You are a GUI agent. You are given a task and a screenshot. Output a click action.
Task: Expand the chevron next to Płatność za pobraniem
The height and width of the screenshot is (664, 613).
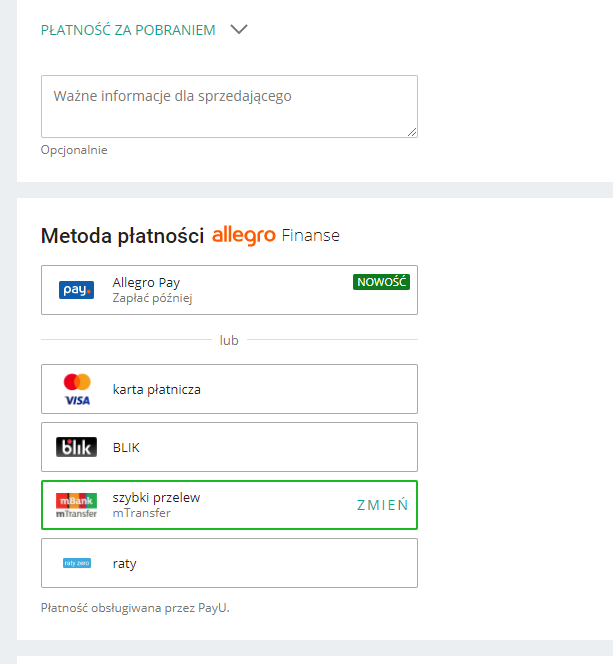[238, 30]
